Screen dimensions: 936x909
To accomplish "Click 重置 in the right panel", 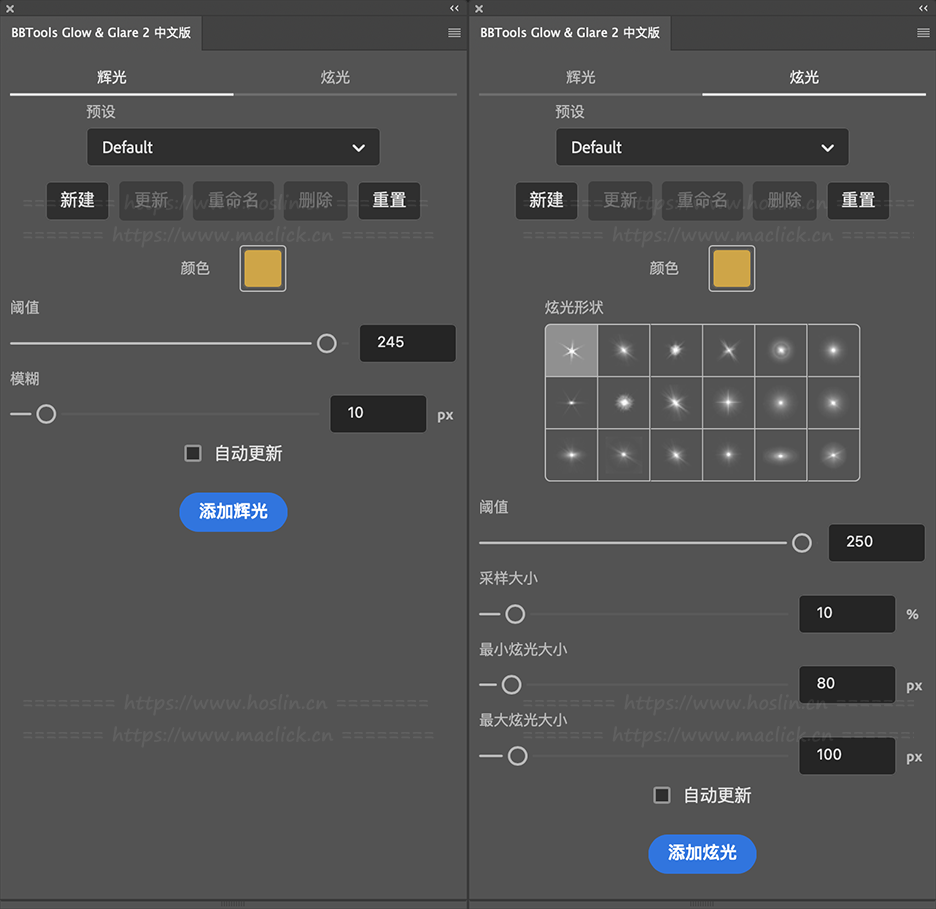I will (858, 200).
